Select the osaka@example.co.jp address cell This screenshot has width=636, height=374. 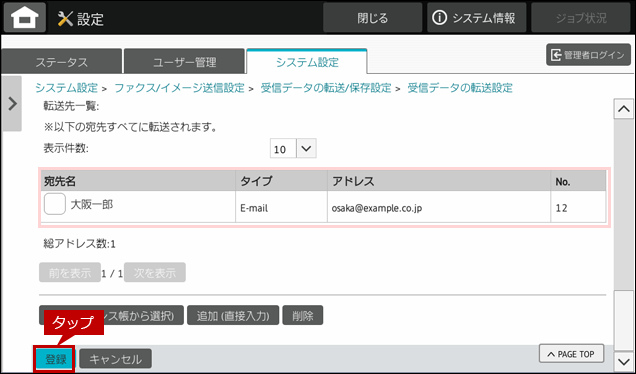[439, 207]
